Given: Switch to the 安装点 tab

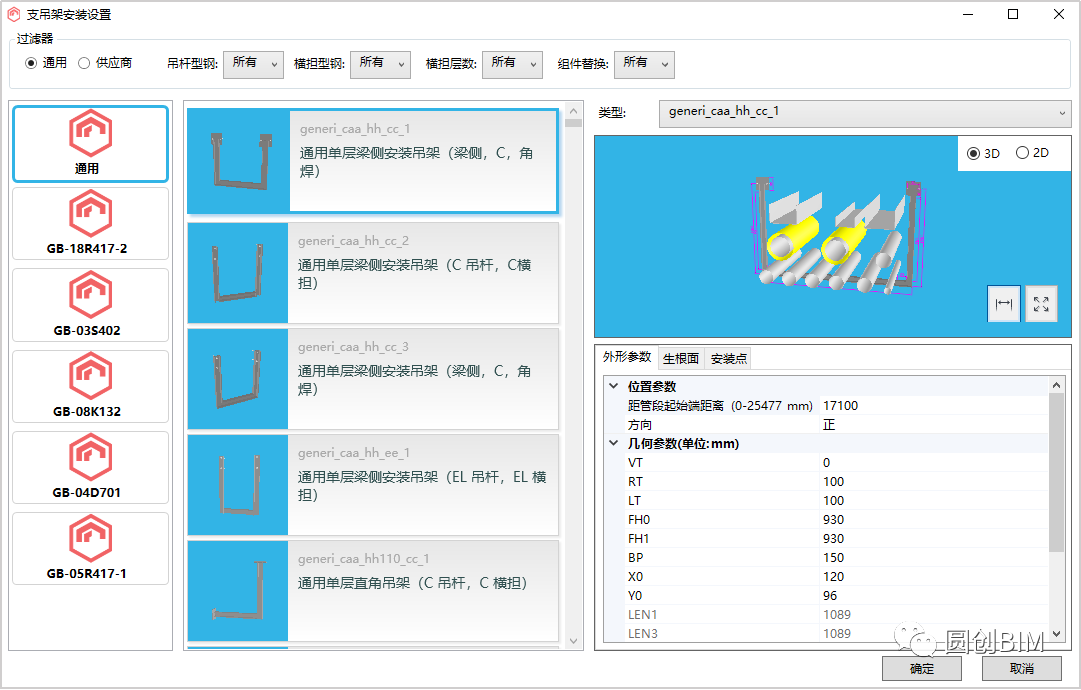Looking at the screenshot, I should (728, 358).
